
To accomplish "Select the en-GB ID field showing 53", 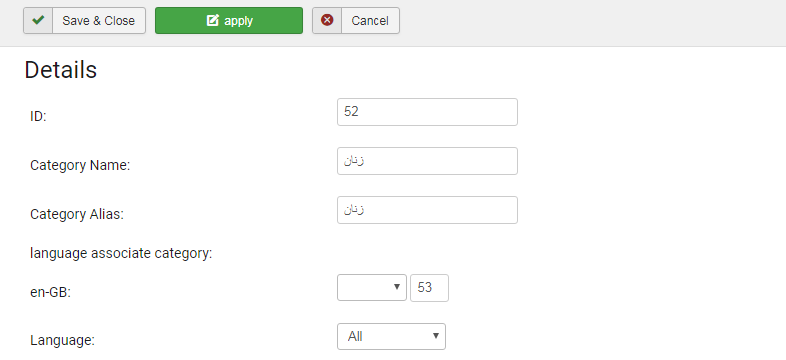I will click(x=430, y=288).
